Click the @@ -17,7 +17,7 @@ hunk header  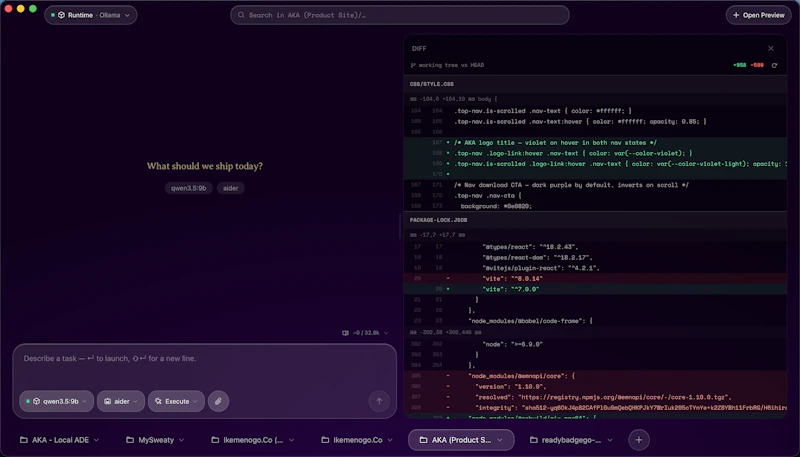pos(595,235)
